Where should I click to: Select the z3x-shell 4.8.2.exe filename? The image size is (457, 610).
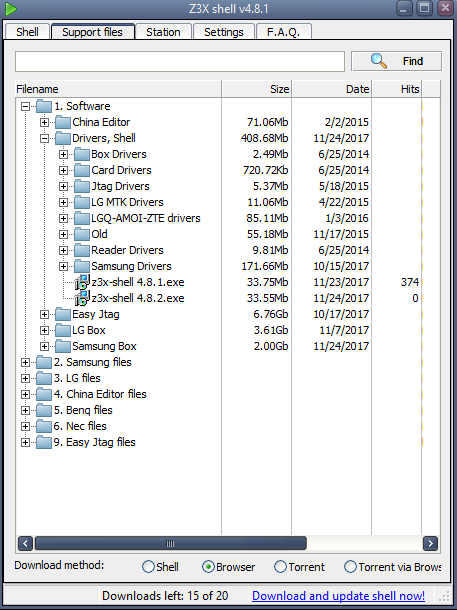point(138,298)
